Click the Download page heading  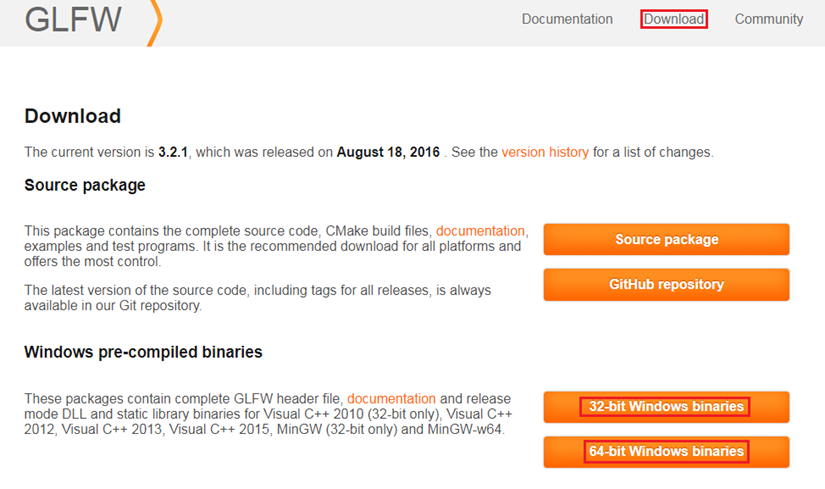(x=73, y=116)
